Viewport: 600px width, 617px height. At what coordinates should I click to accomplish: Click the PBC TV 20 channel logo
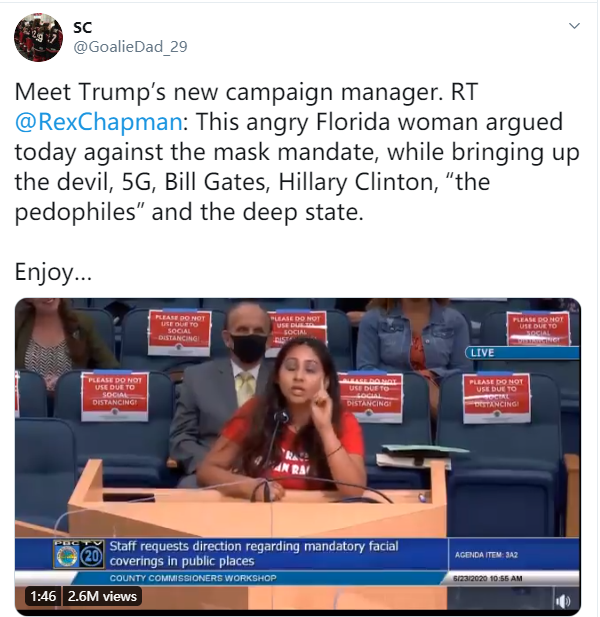(79, 554)
